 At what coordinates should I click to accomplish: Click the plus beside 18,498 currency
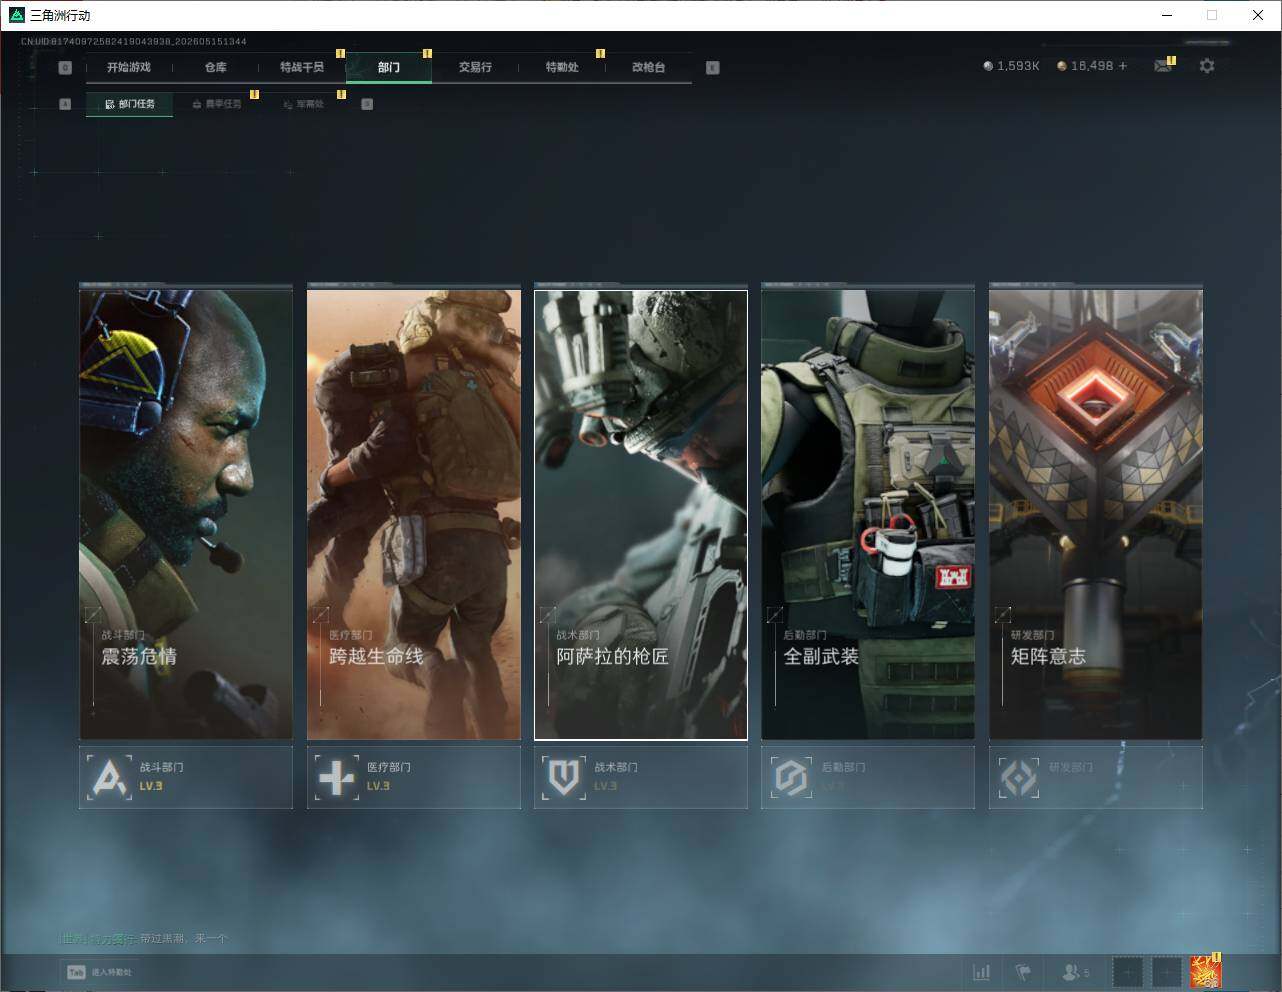[x=1123, y=66]
